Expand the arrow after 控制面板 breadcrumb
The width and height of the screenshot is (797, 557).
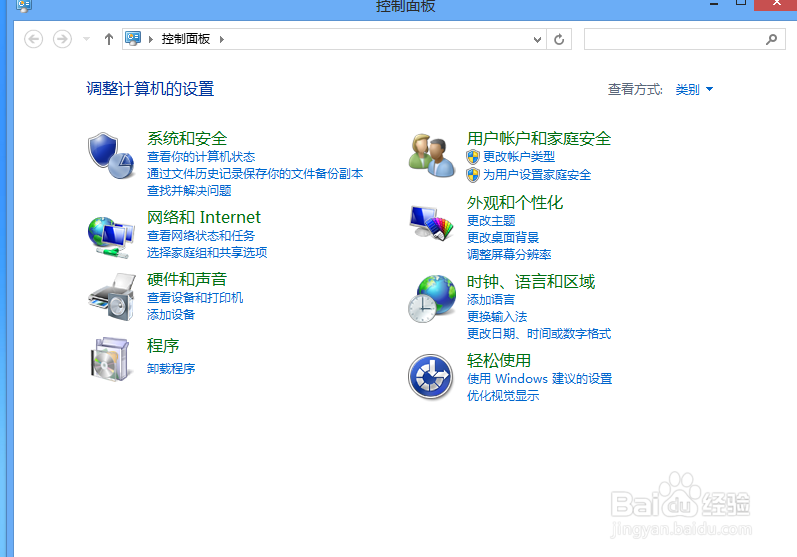tap(222, 39)
